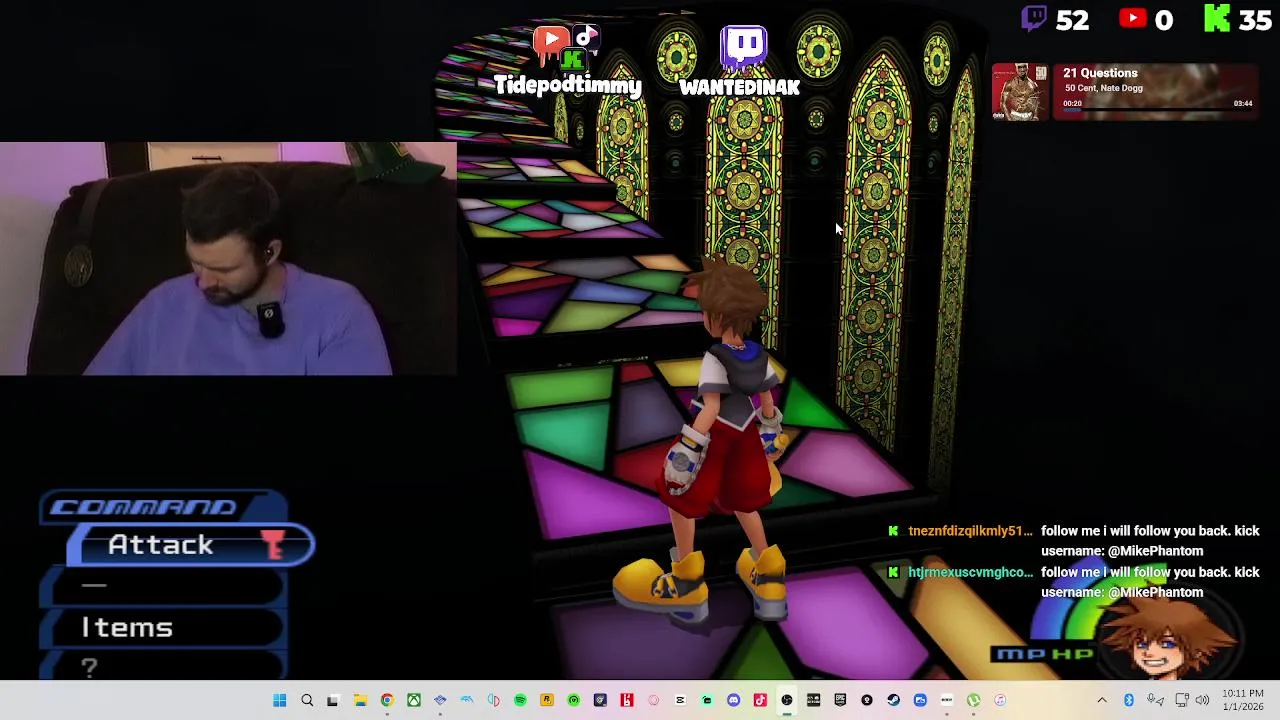Image resolution: width=1280 pixels, height=720 pixels.
Task: Click the YouTube logo above Tidepodtimmy
Action: click(x=550, y=42)
